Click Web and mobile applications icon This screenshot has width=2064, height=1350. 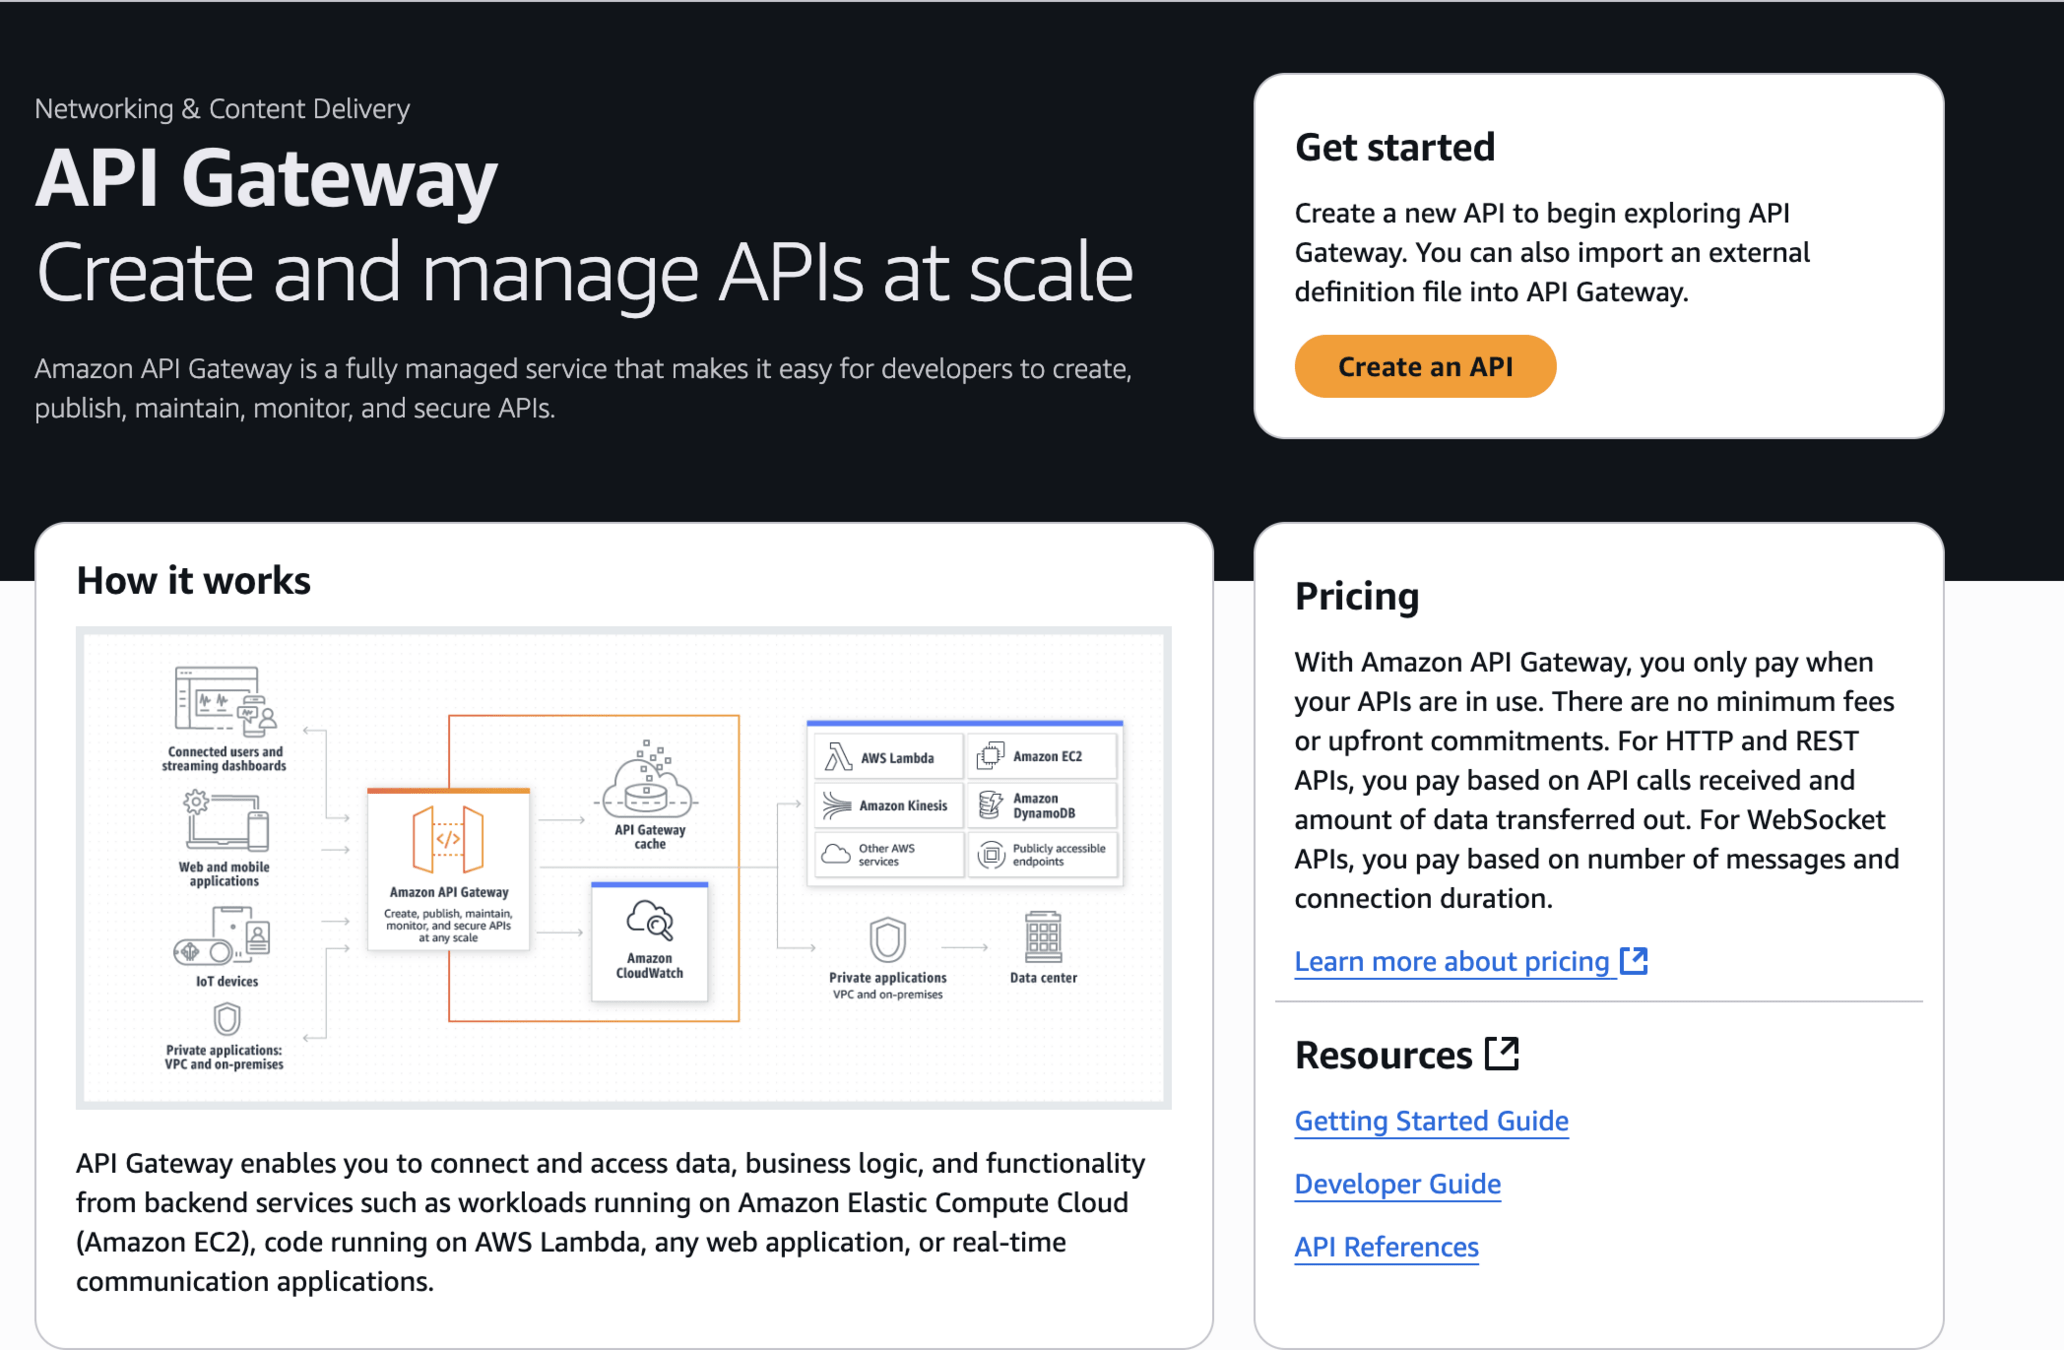(x=226, y=821)
